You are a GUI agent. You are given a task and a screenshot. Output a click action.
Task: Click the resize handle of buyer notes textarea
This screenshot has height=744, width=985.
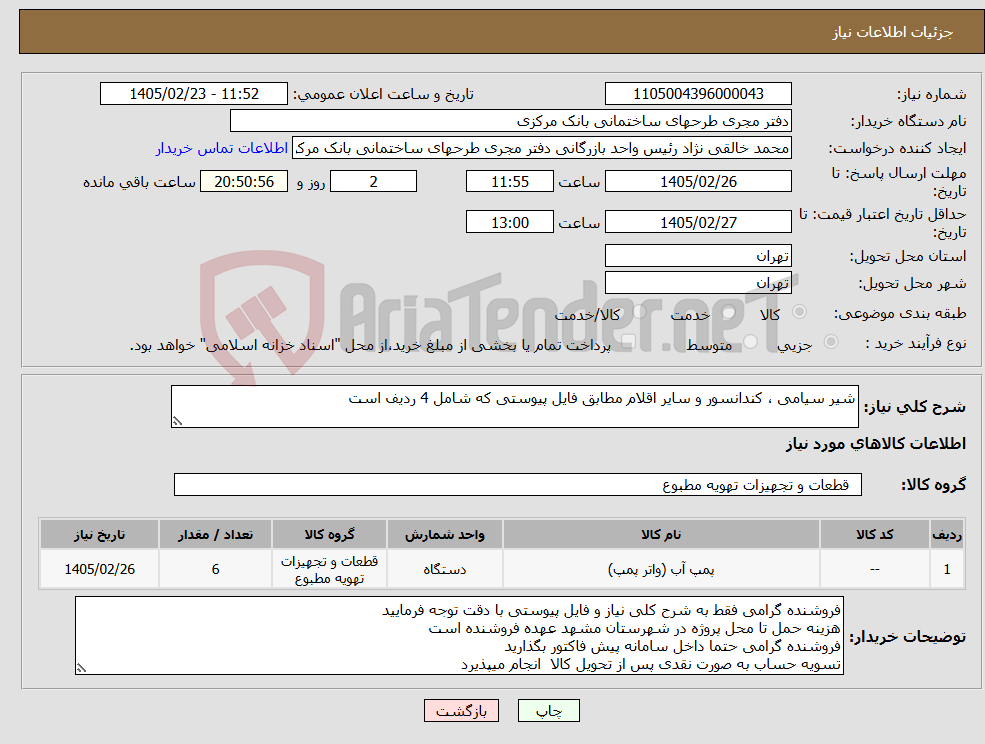click(x=81, y=669)
